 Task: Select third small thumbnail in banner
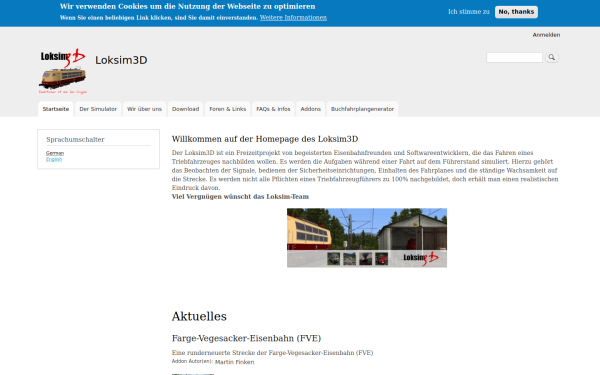pyautogui.click(x=365, y=259)
